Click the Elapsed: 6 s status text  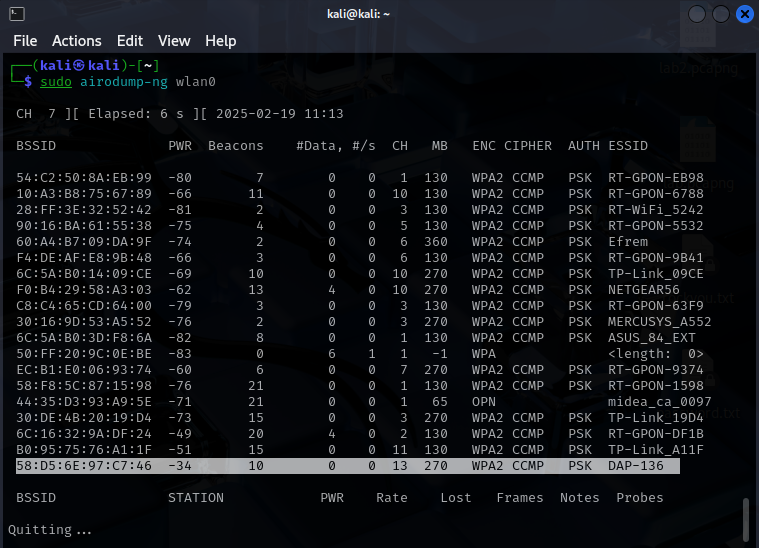(x=136, y=114)
